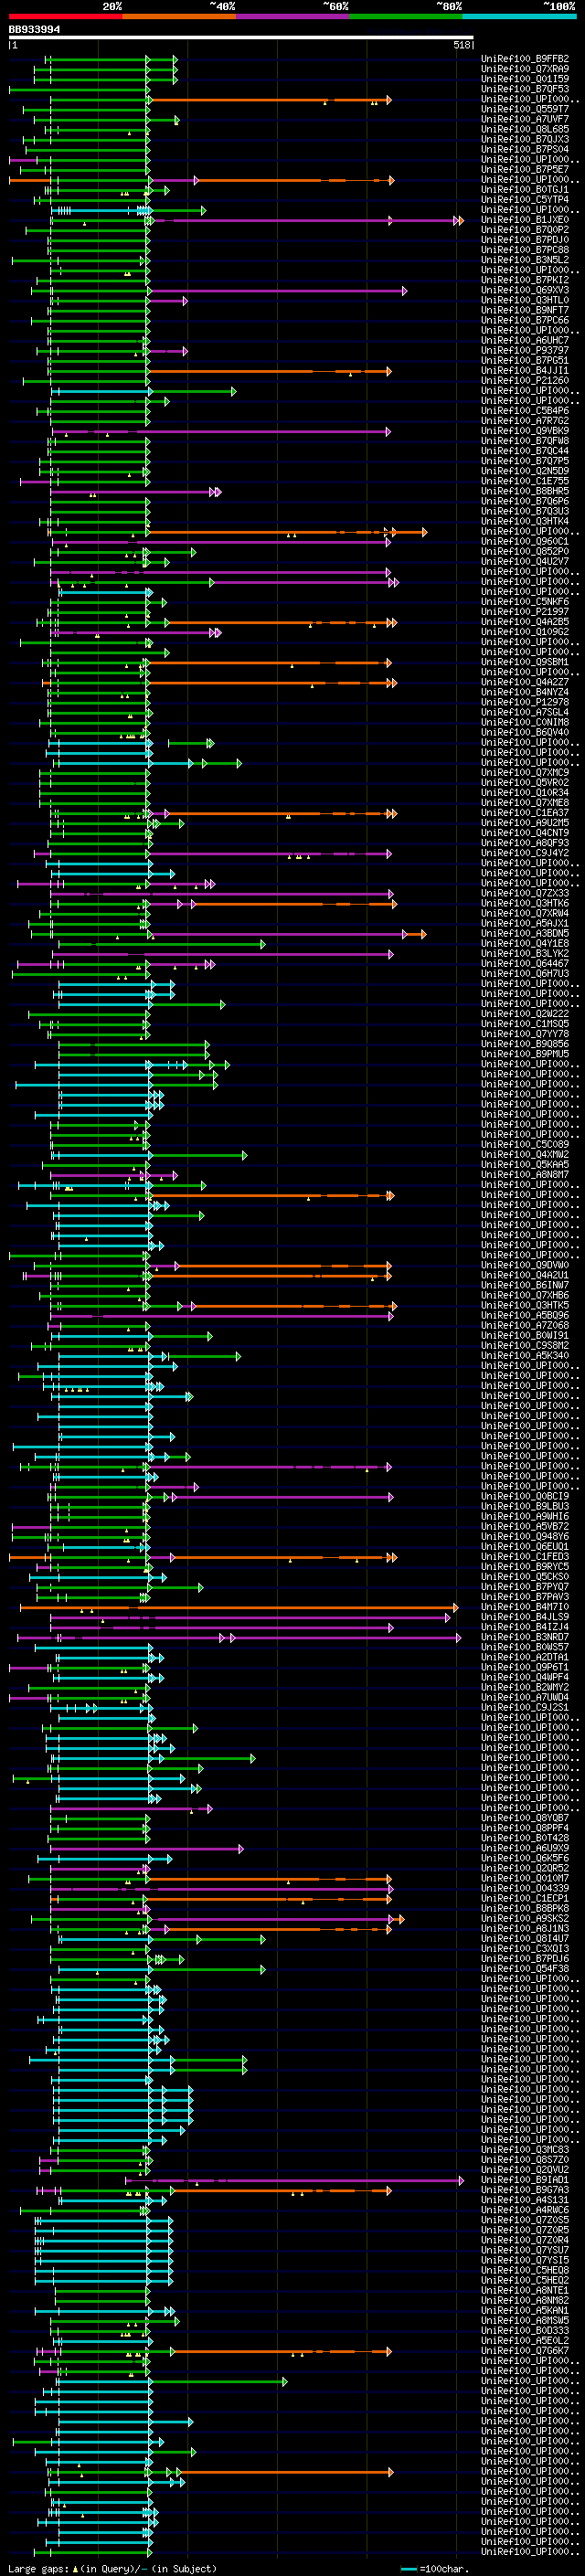Select the UniRef100_A9SKS2 label
This screenshot has width=585, height=2576.
tap(525, 1918)
